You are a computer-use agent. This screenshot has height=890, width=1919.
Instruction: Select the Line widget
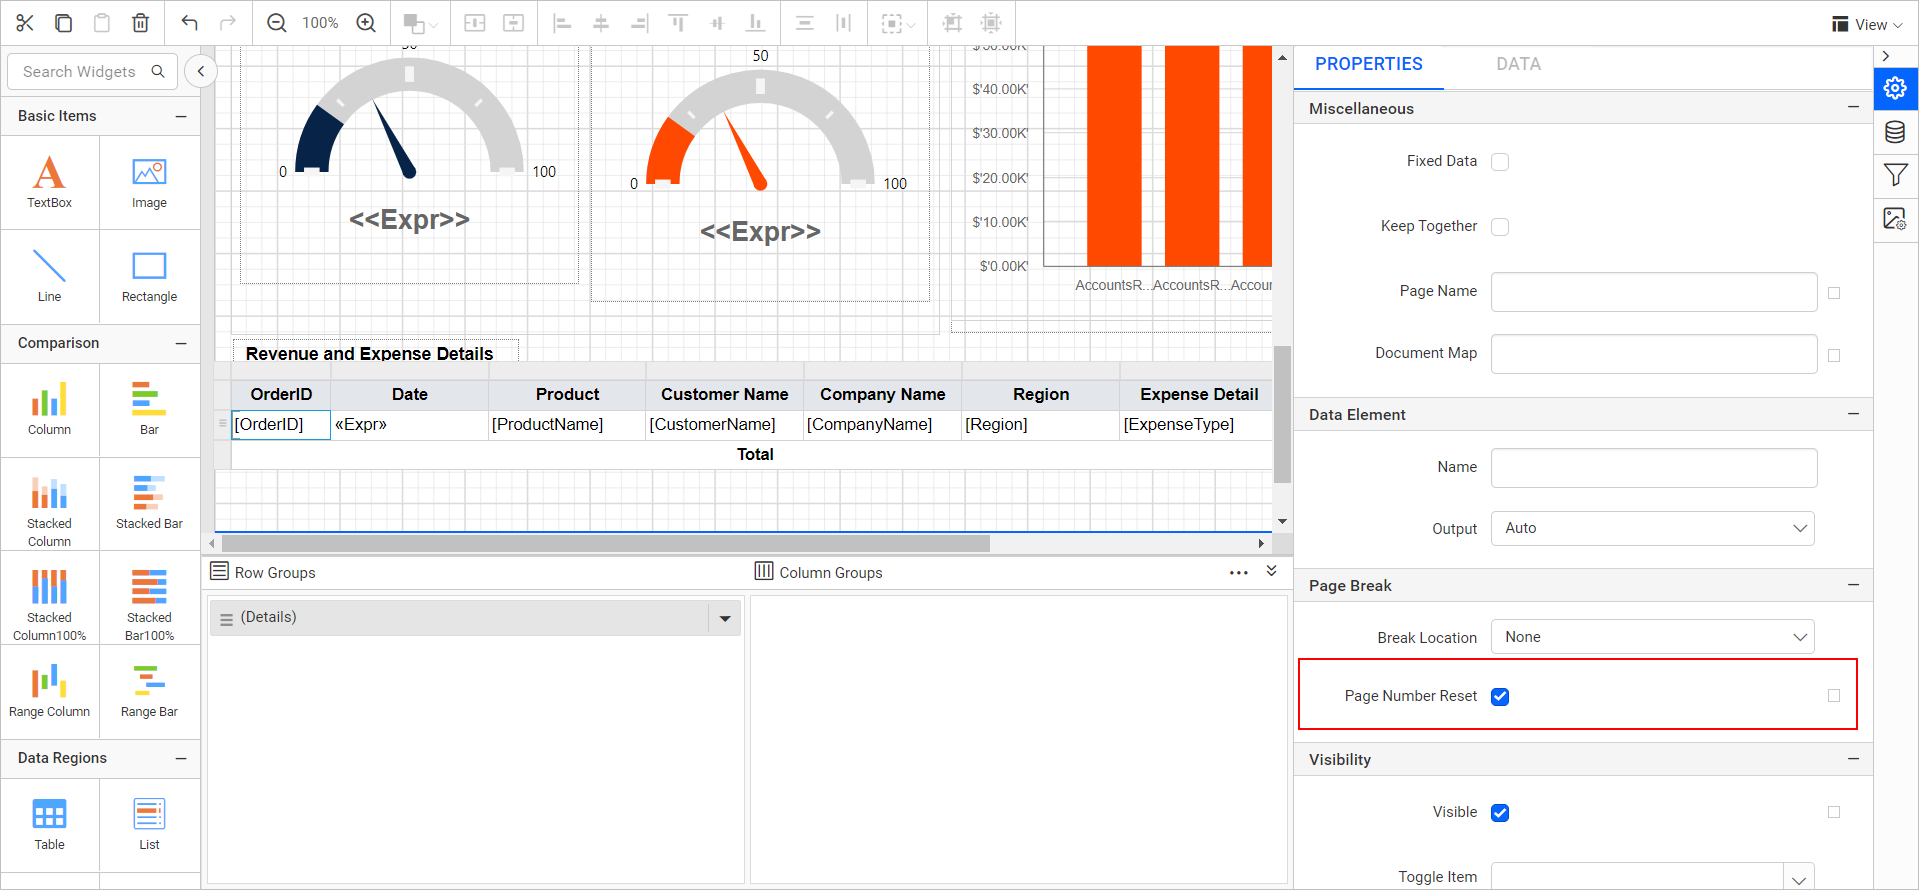click(49, 276)
